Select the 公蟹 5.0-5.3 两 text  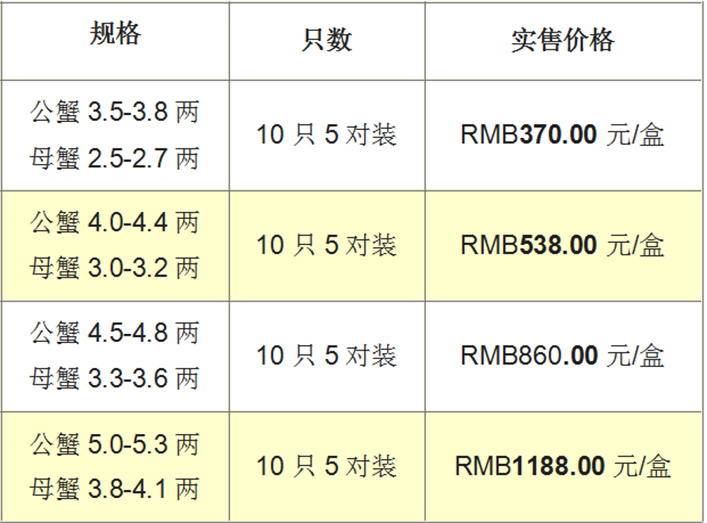click(x=115, y=444)
